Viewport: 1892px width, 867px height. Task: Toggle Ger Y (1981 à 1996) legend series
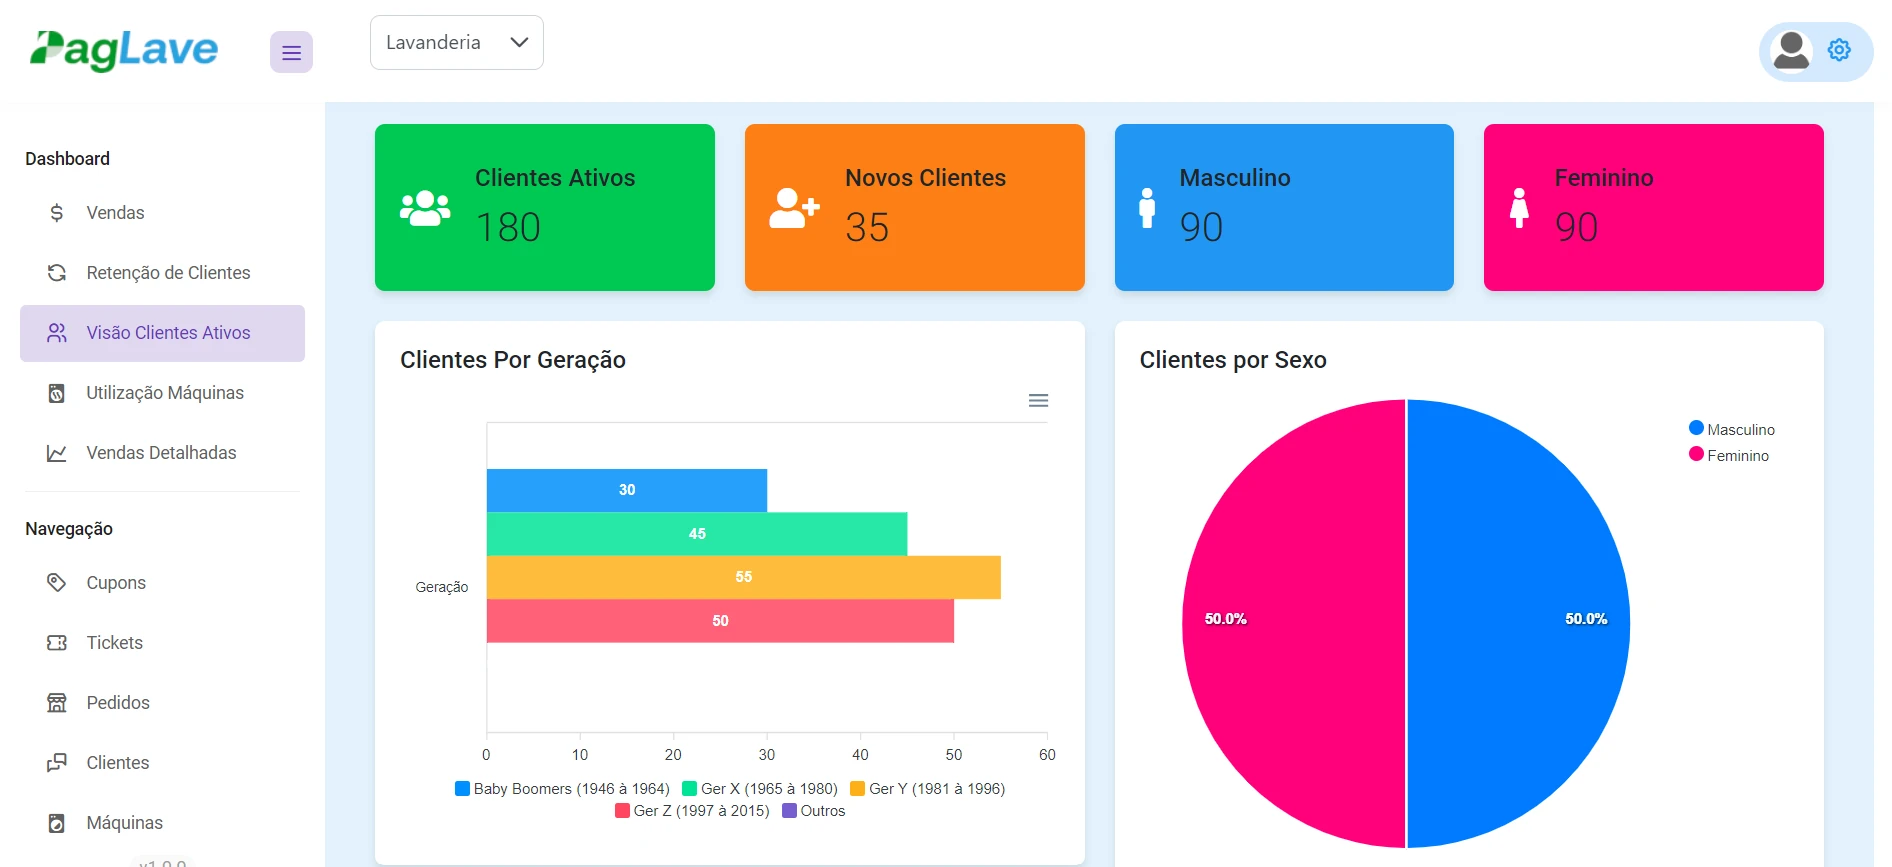pyautogui.click(x=928, y=789)
